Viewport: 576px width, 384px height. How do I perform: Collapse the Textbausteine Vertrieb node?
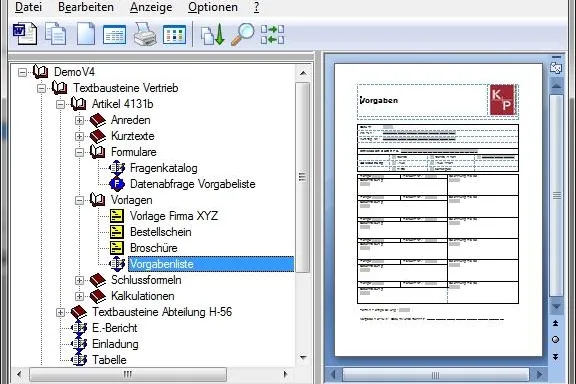click(42, 88)
